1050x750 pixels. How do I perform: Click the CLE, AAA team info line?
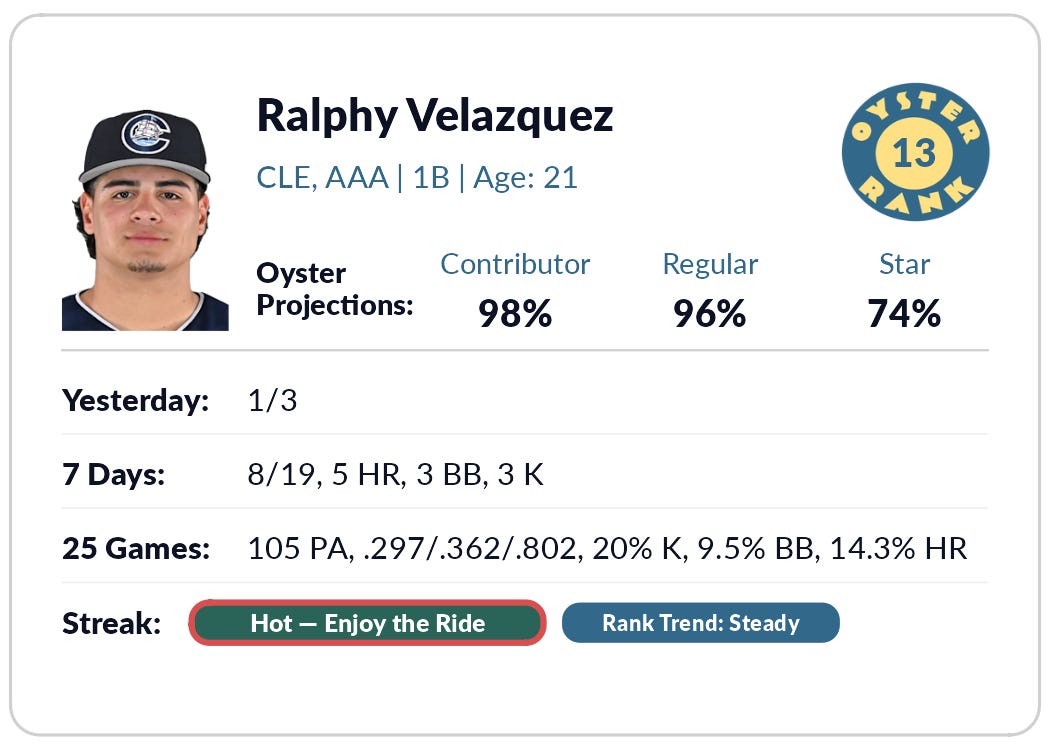[417, 178]
